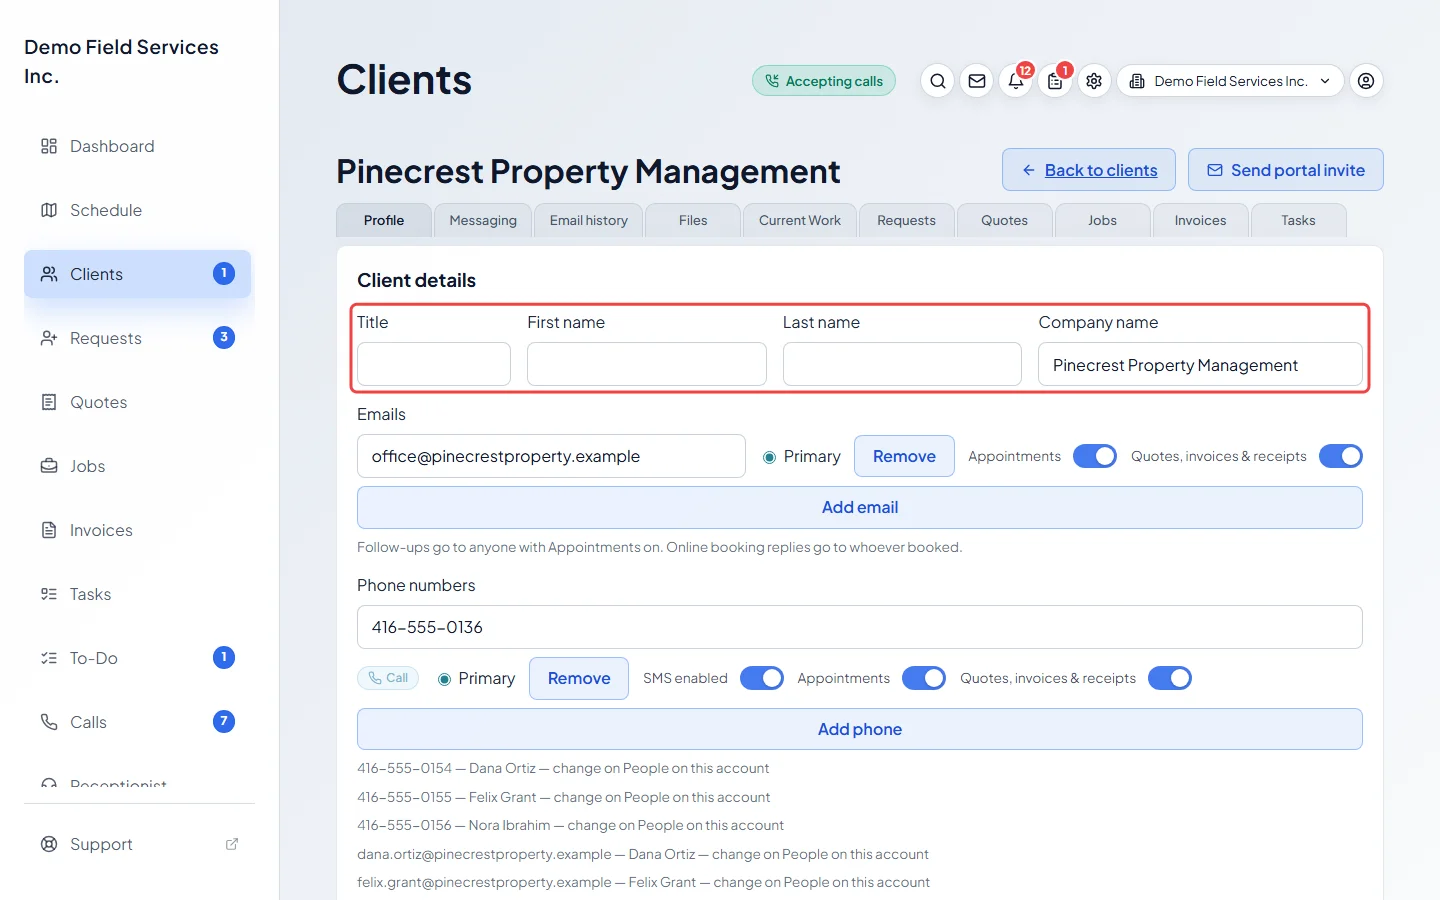Click the Add email button

(860, 507)
